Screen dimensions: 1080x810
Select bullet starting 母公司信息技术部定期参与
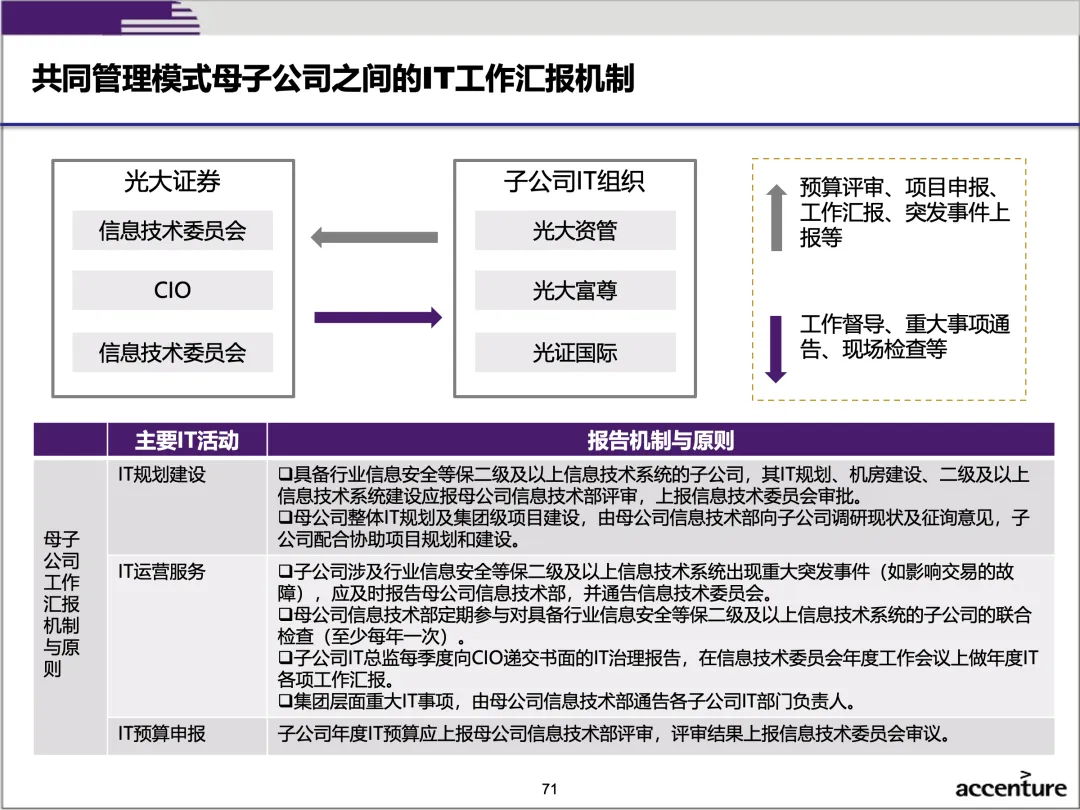(x=654, y=625)
